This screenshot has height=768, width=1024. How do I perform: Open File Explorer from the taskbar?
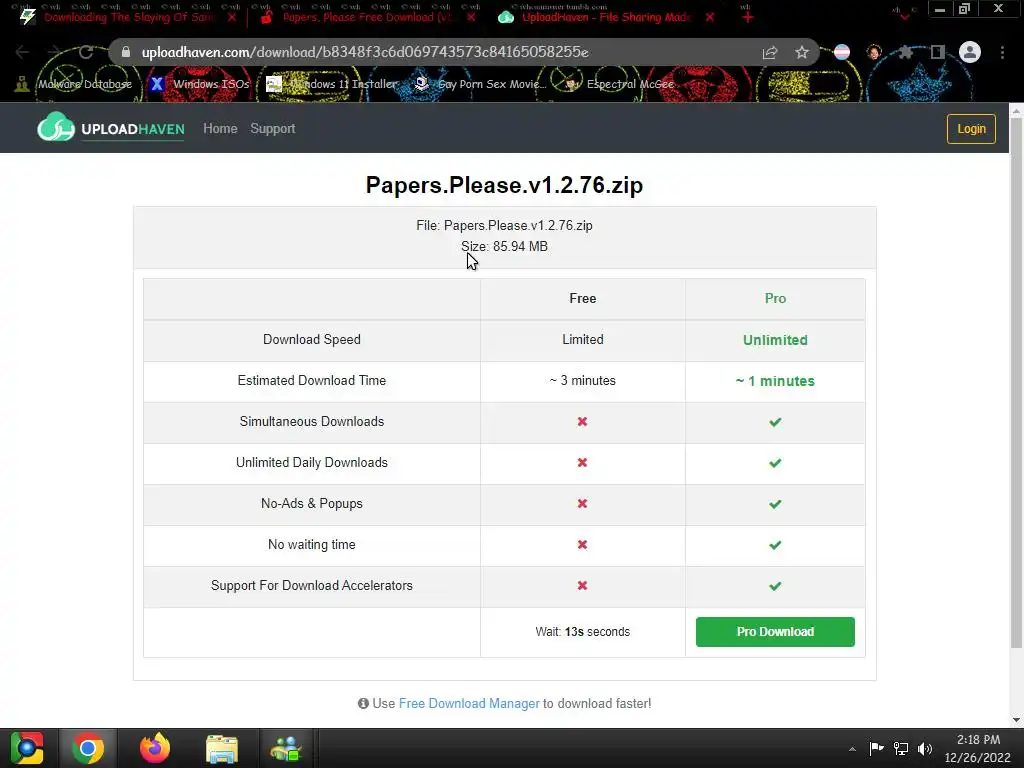[x=222, y=748]
